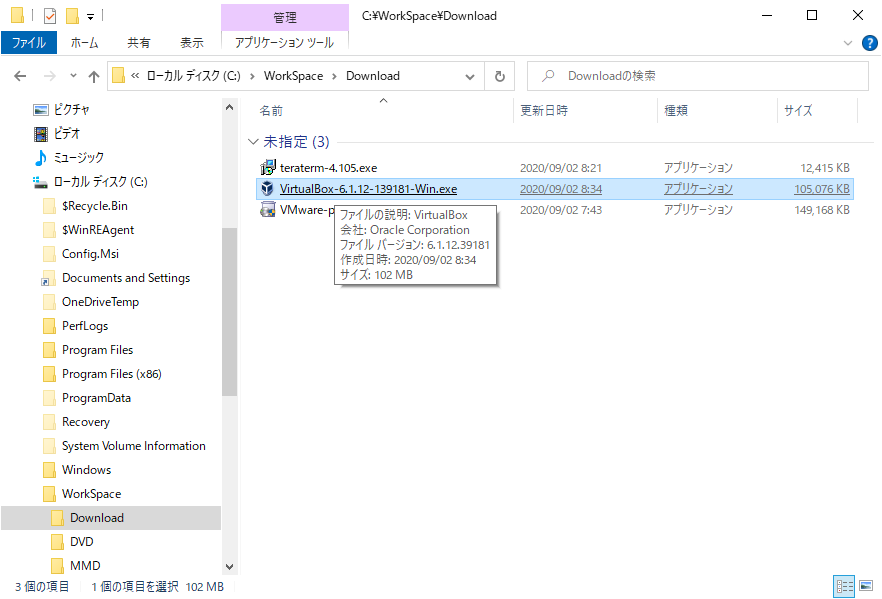The width and height of the screenshot is (882, 599).
Task: Click the ビデオ film icon
Action: [40, 134]
